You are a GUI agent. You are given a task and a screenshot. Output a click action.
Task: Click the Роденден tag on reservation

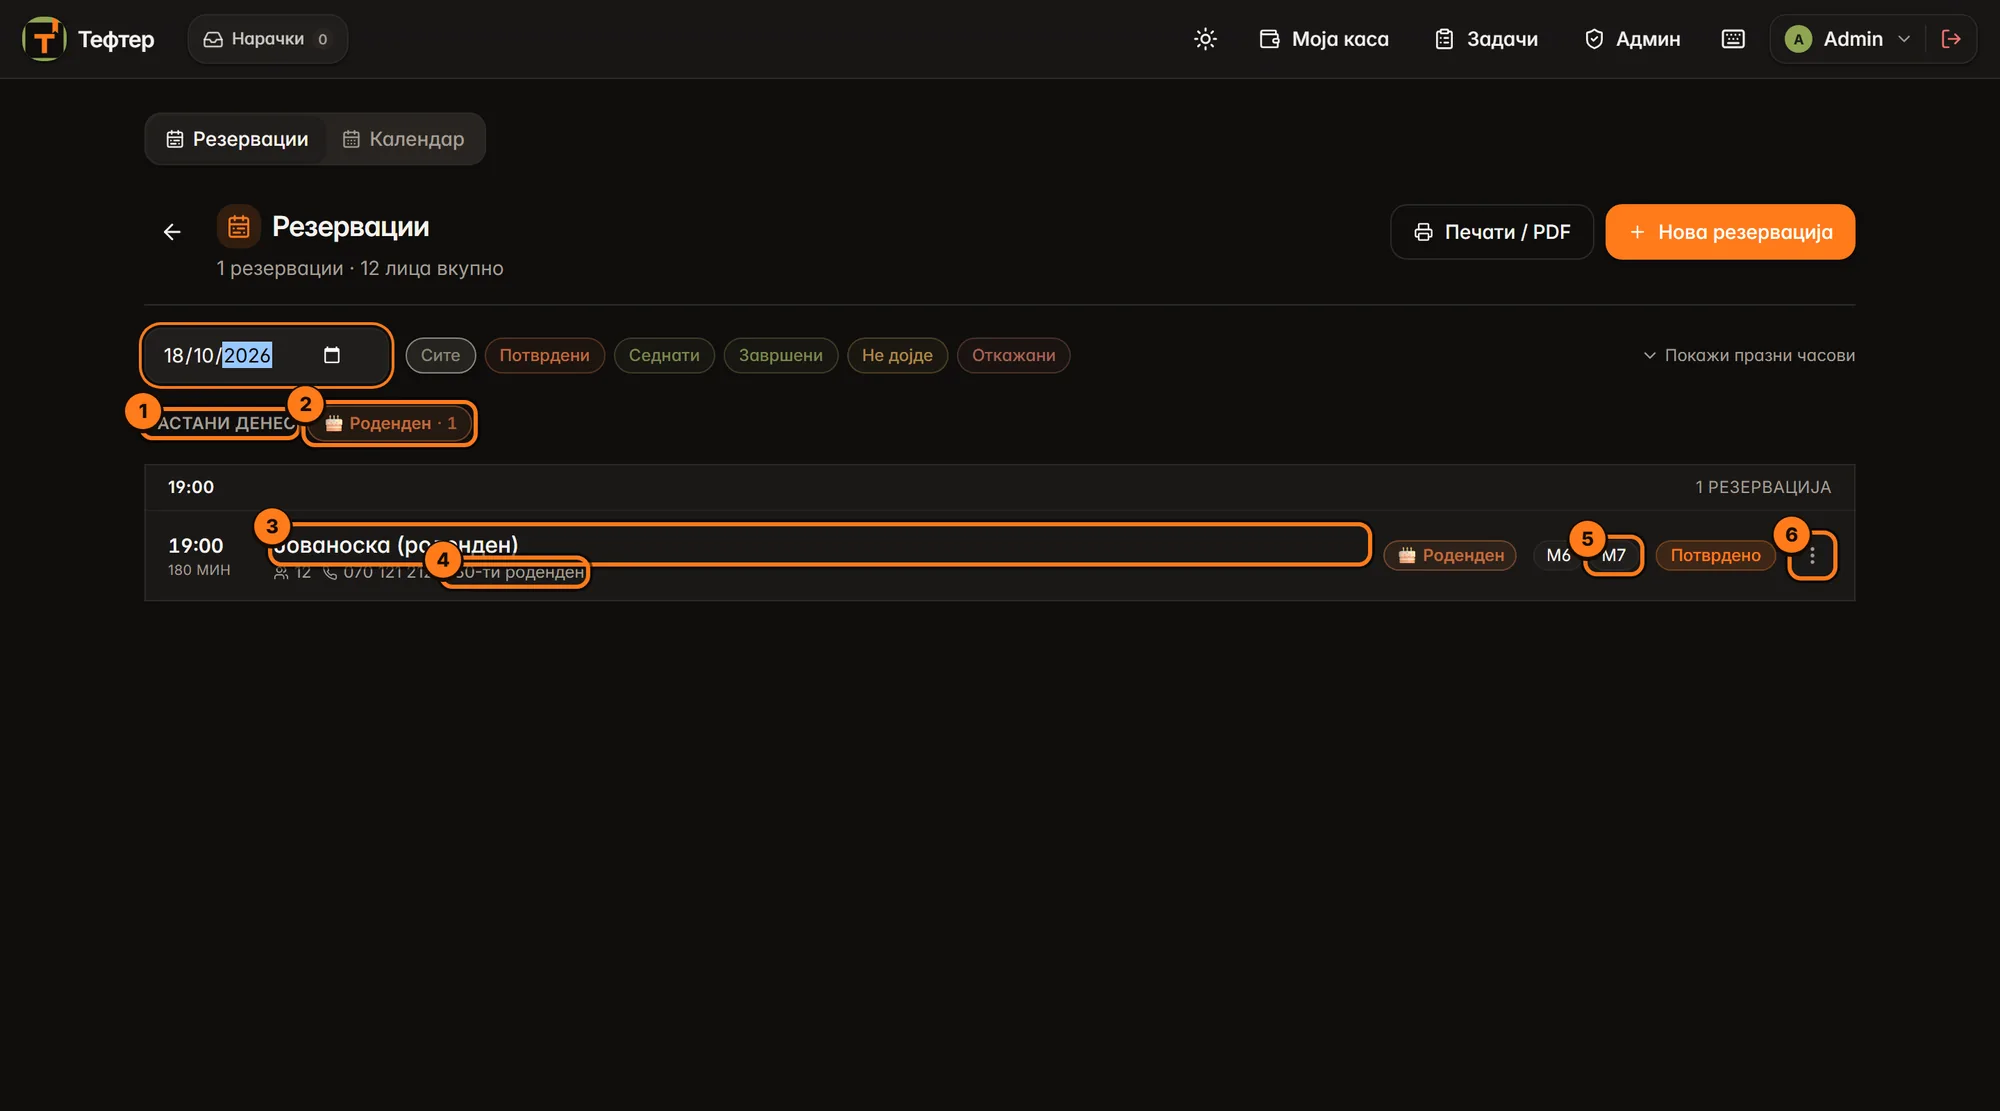click(x=1450, y=555)
